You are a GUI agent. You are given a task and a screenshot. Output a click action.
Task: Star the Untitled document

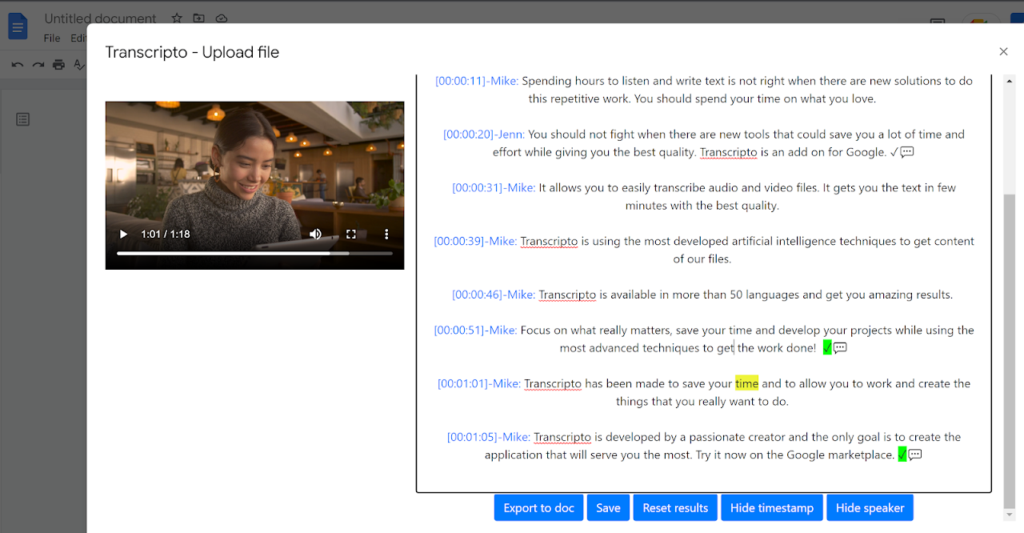pyautogui.click(x=177, y=18)
